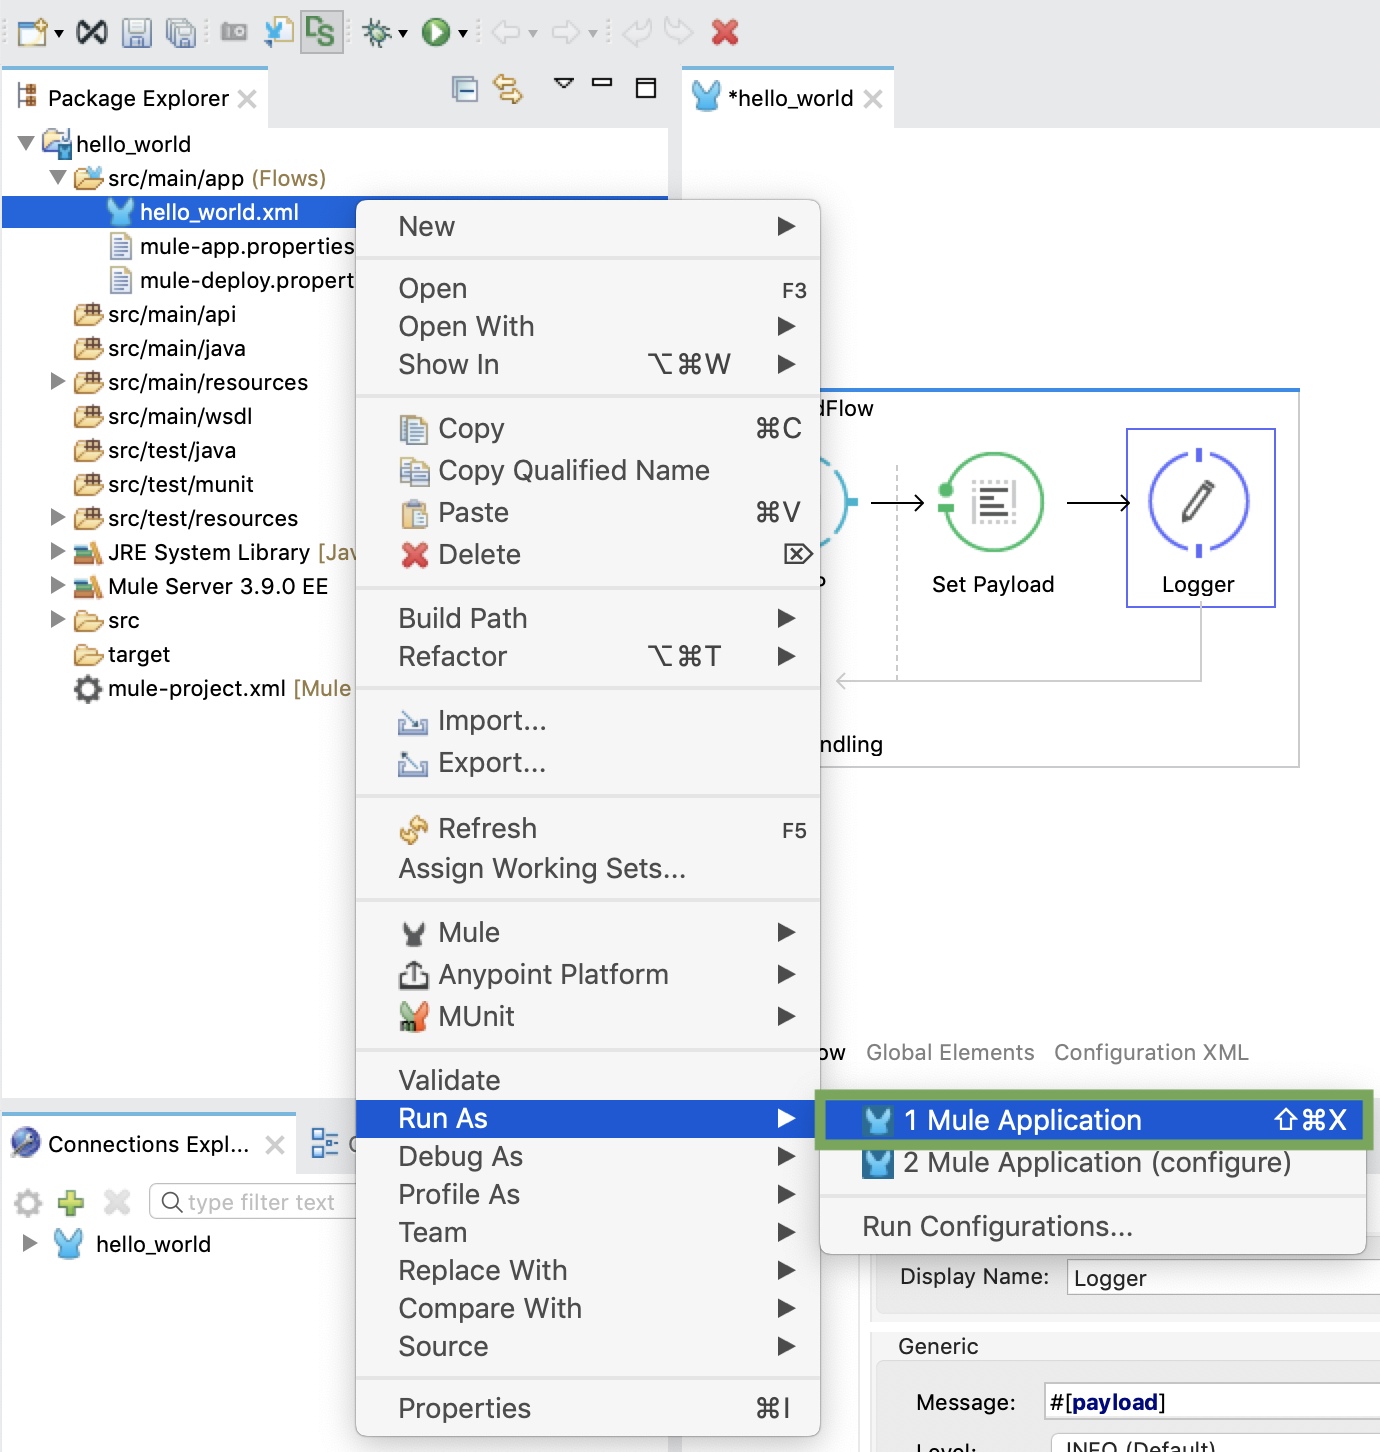Image resolution: width=1380 pixels, height=1452 pixels.
Task: Choose Properties in the context menu
Action: pos(588,1408)
